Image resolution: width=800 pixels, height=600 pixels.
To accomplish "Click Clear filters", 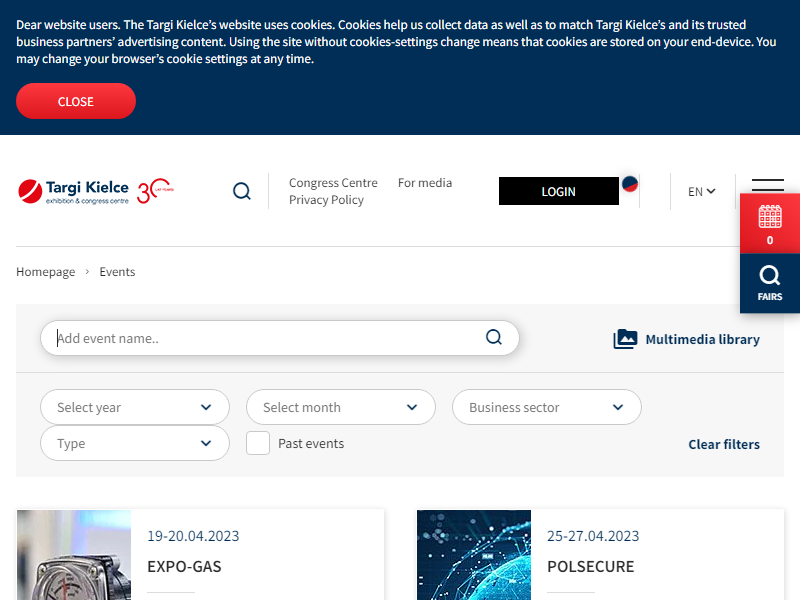I will click(724, 444).
